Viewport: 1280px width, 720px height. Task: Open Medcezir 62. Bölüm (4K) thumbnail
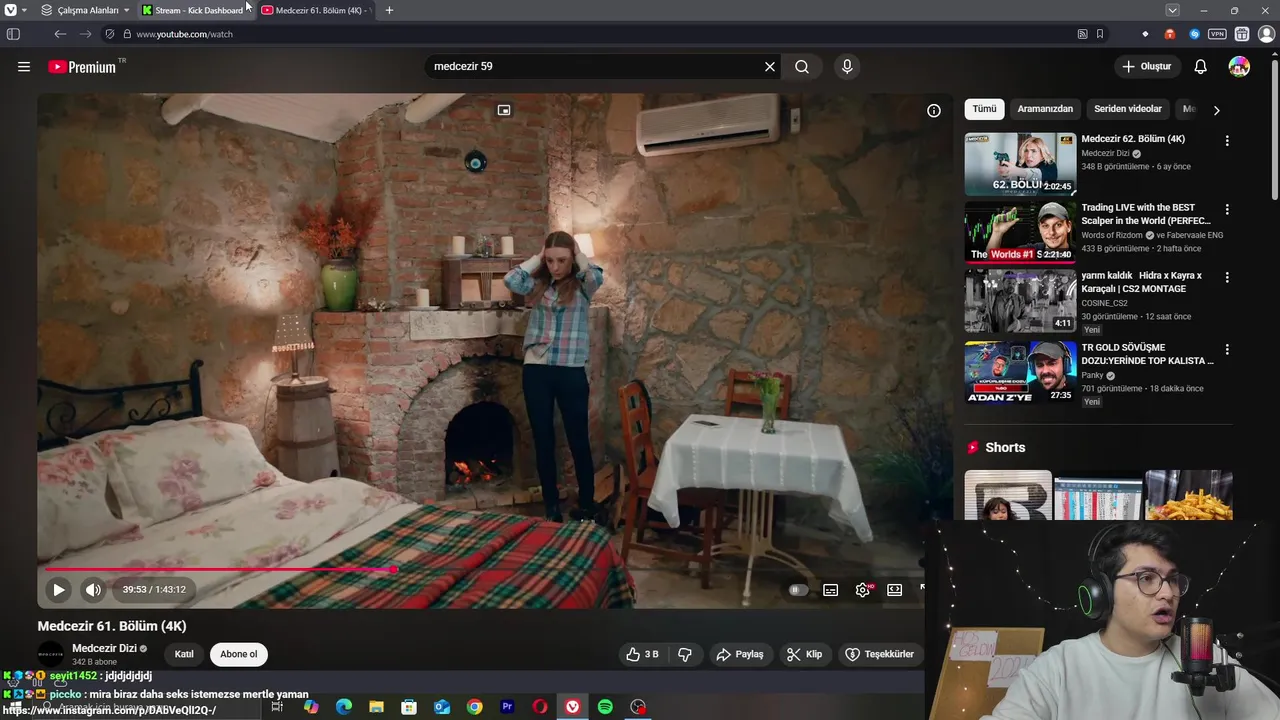click(1020, 164)
